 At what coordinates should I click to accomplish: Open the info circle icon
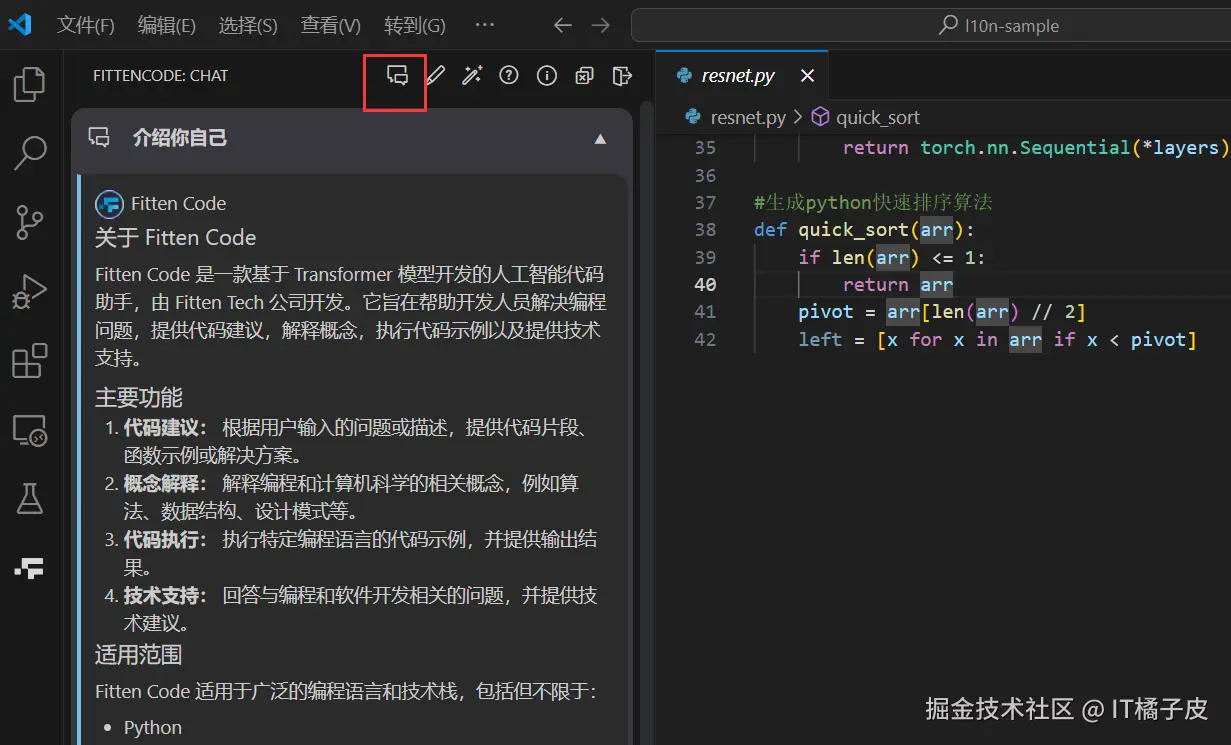click(546, 75)
